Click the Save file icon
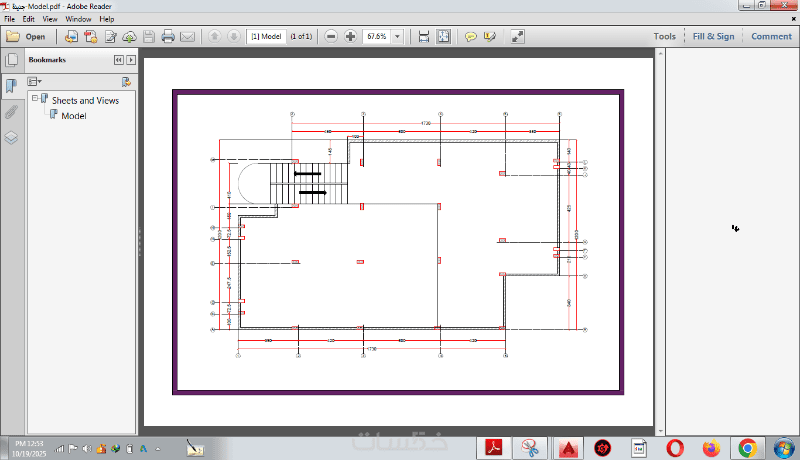800x460 pixels. [149, 36]
